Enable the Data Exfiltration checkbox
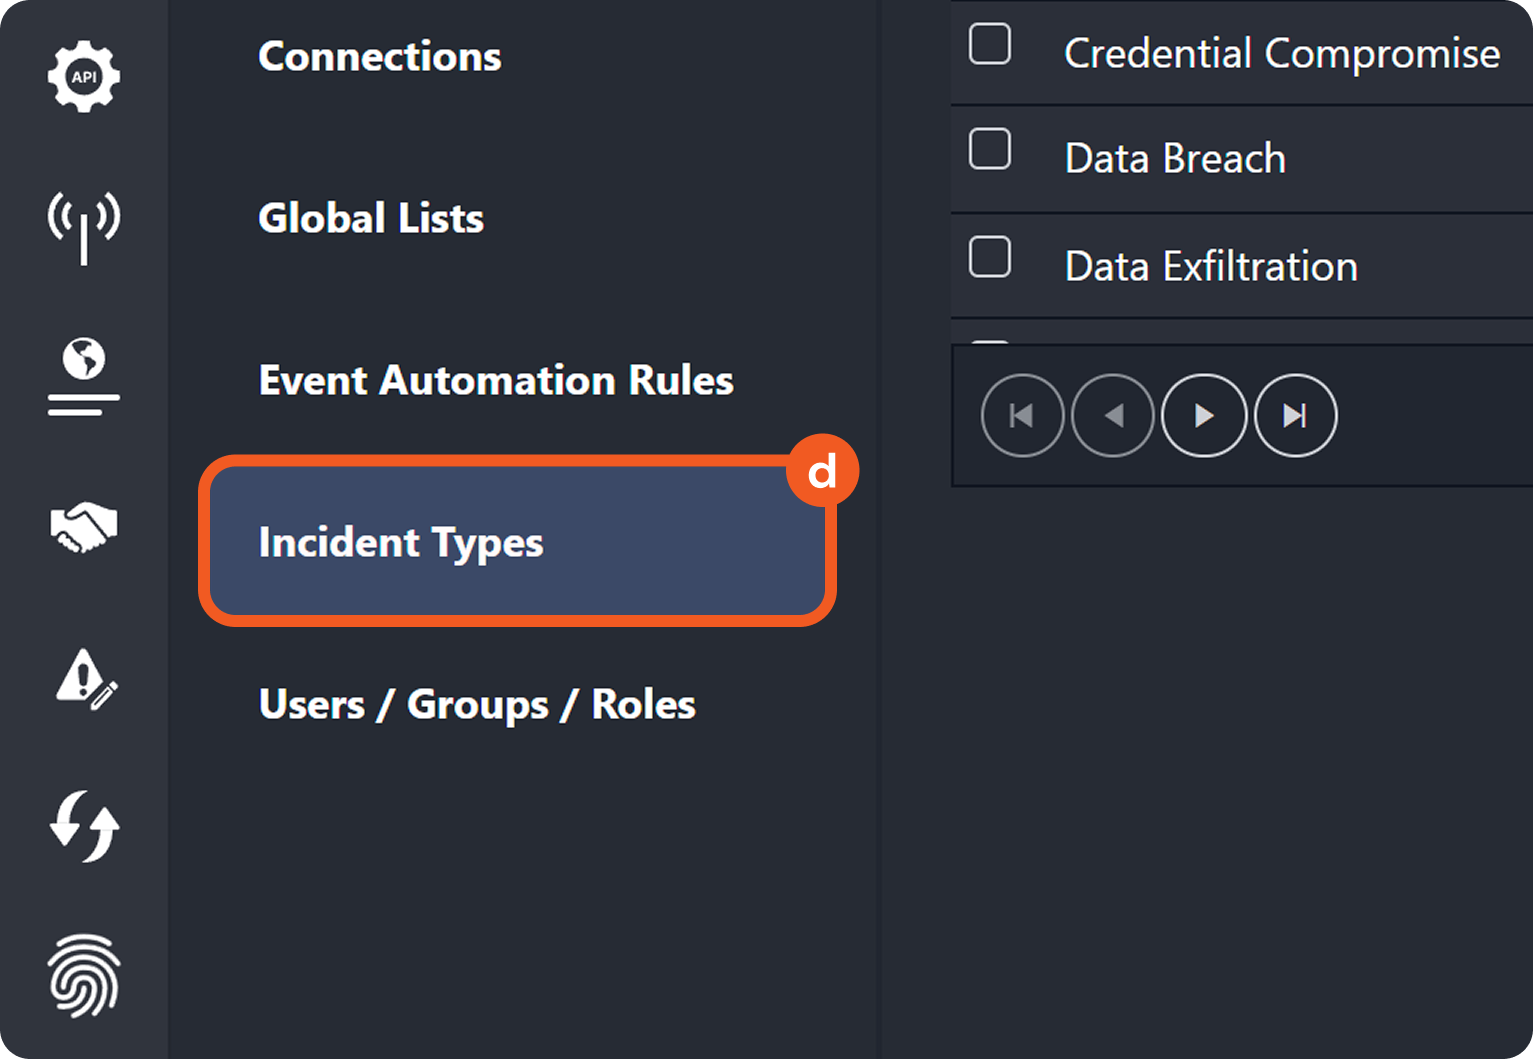This screenshot has height=1059, width=1533. point(990,258)
